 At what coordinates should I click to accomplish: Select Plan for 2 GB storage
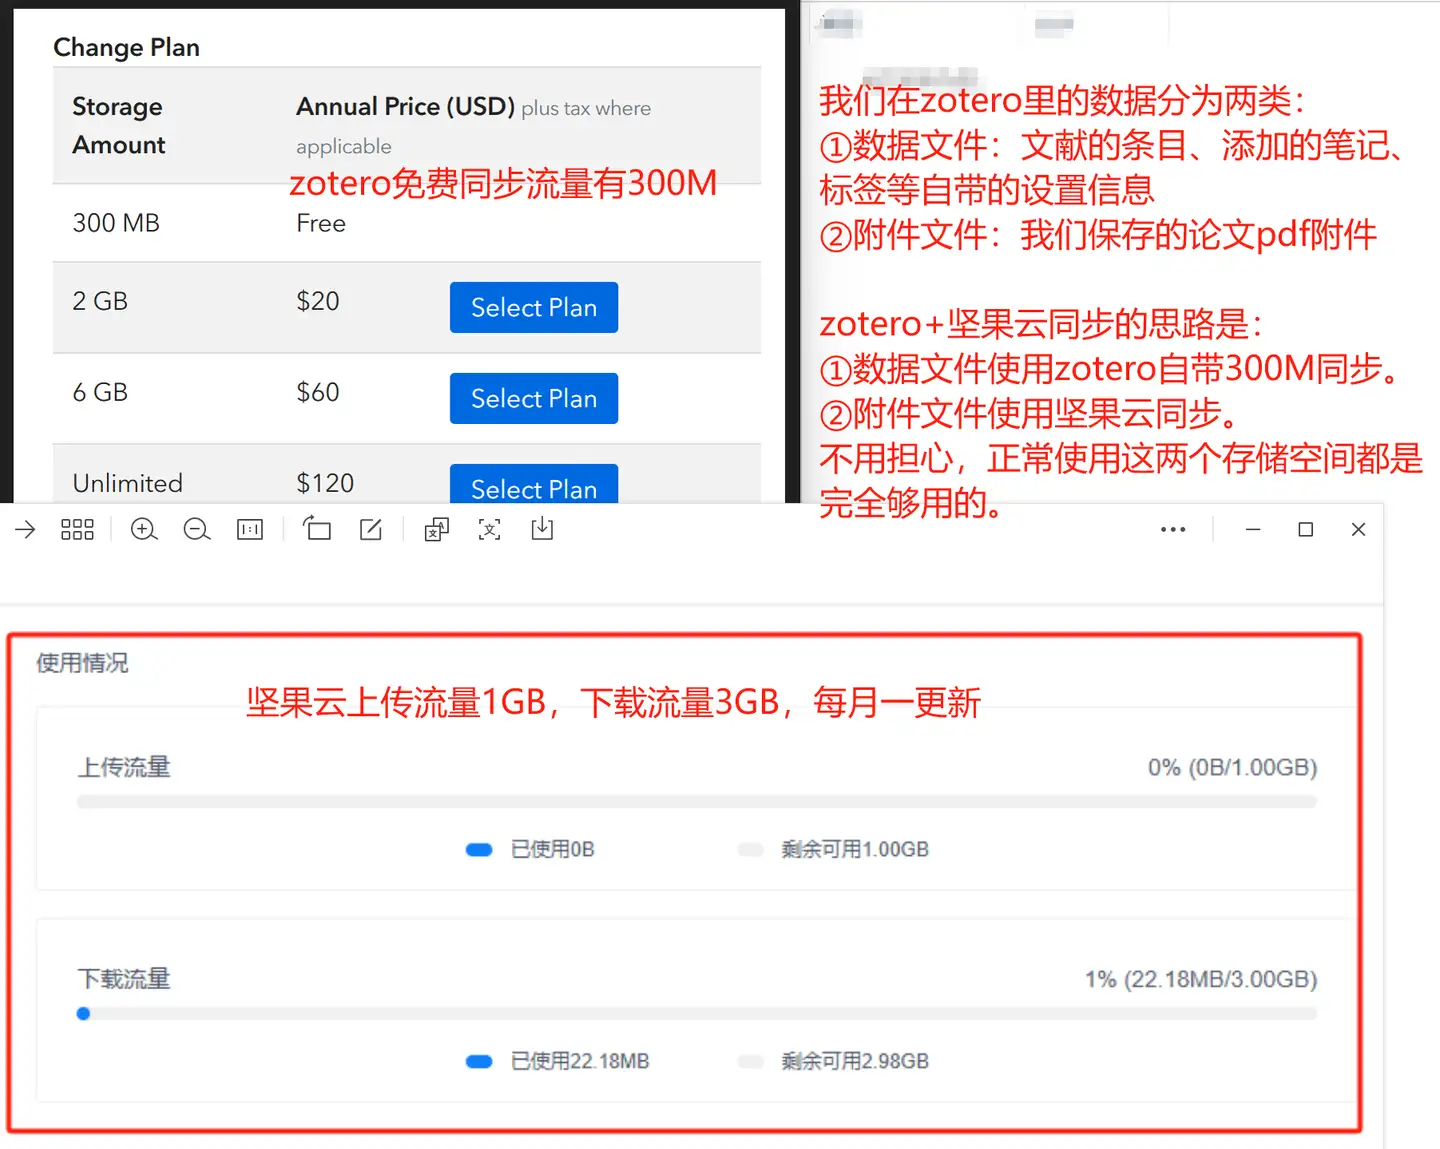pyautogui.click(x=534, y=307)
